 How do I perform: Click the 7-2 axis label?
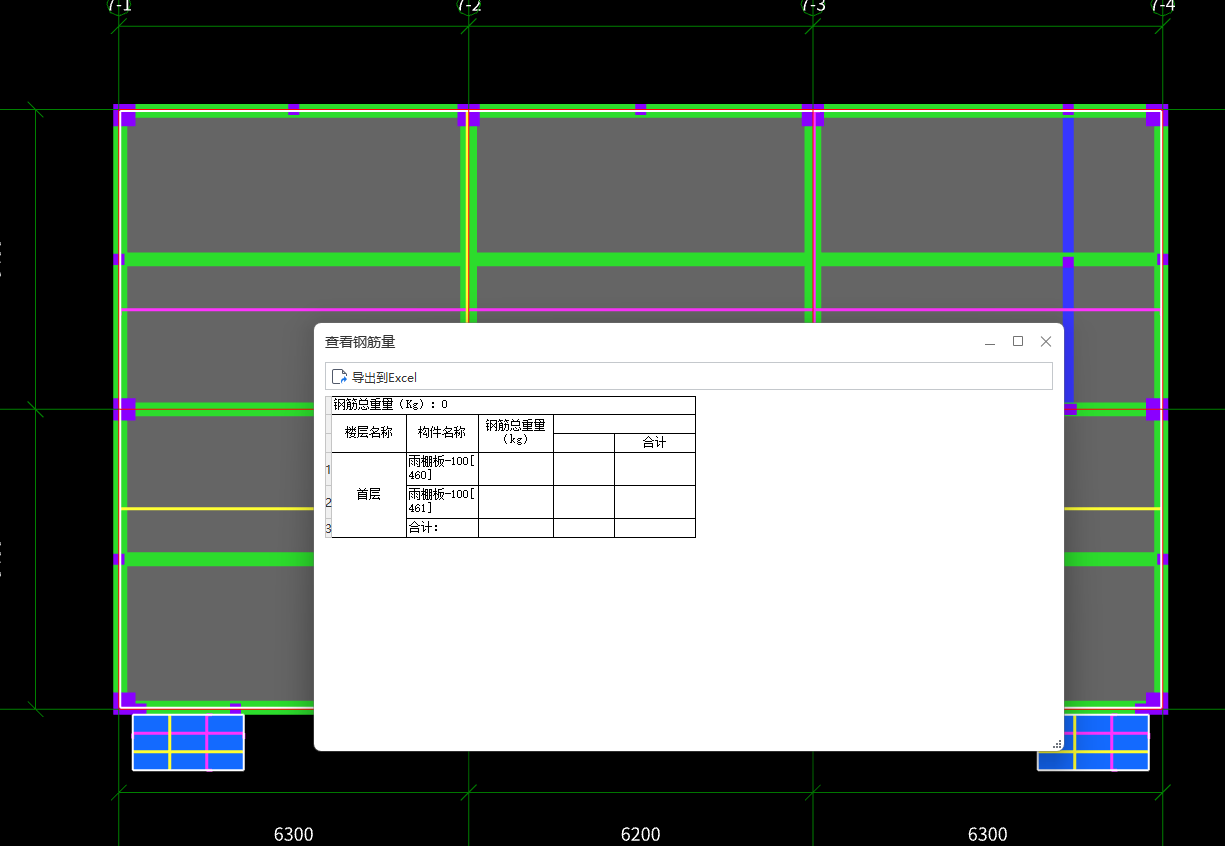468,6
